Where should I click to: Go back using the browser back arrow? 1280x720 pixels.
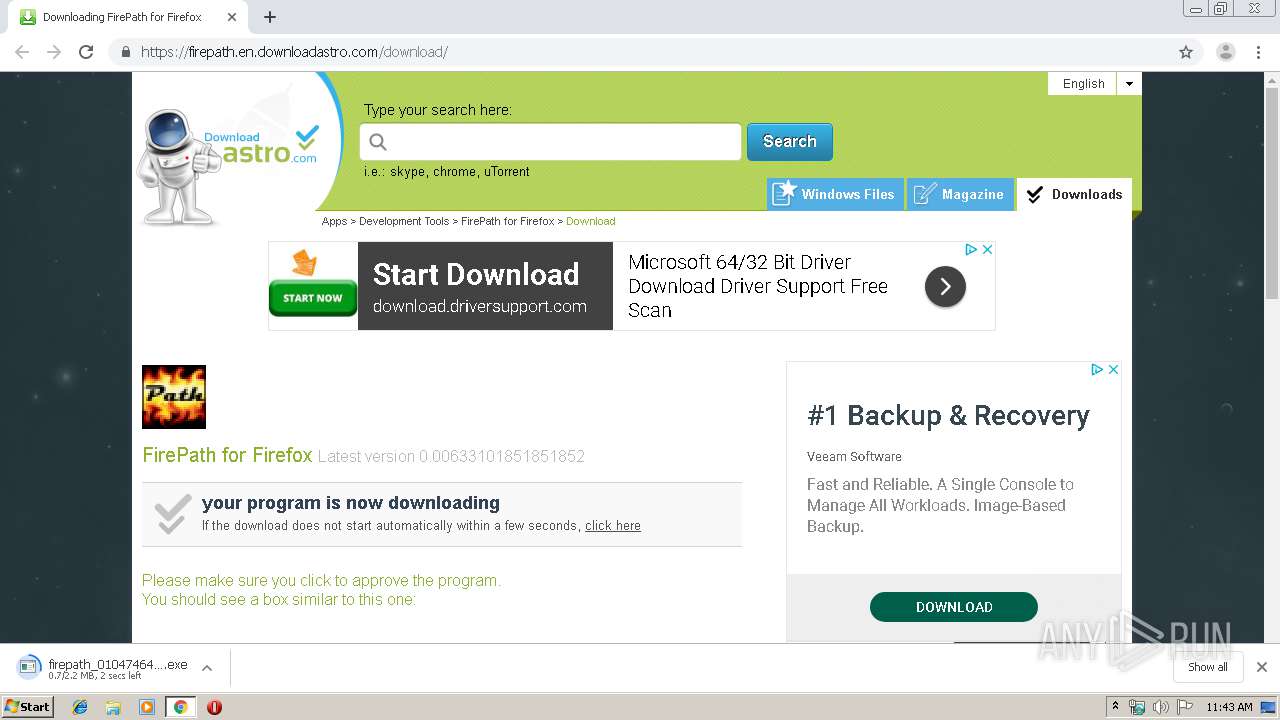coord(22,52)
